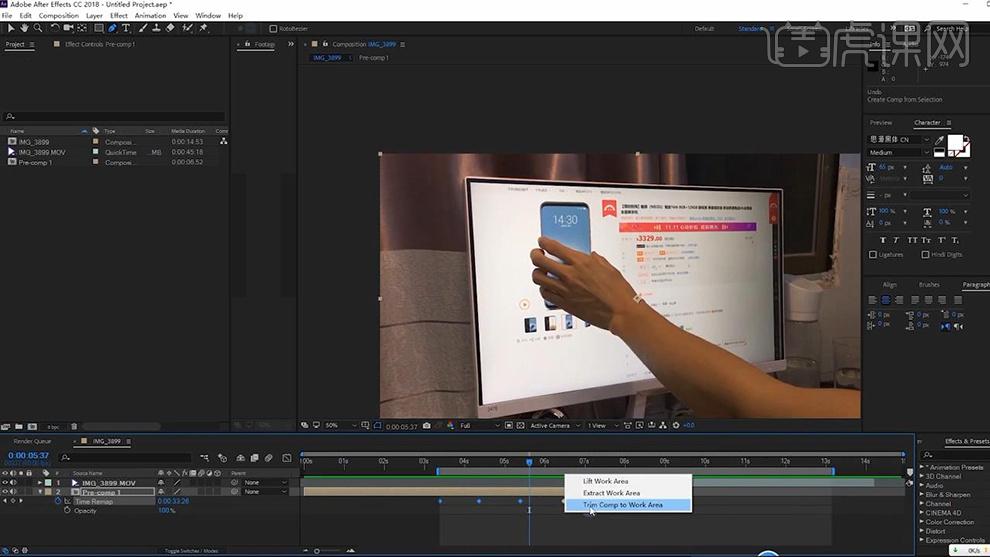The width and height of the screenshot is (990, 557).
Task: Collapse the Pre-comp 1 layer properties
Action: pos(40,491)
